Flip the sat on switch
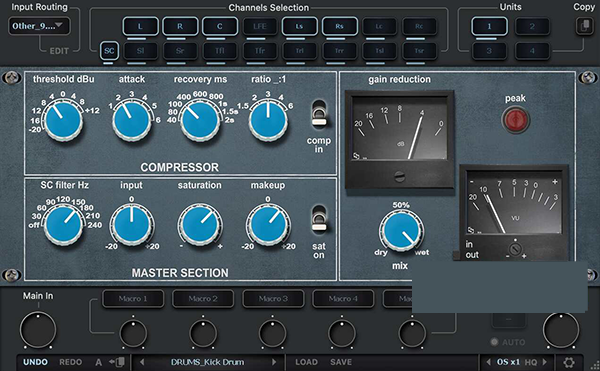600x371 pixels. (319, 219)
